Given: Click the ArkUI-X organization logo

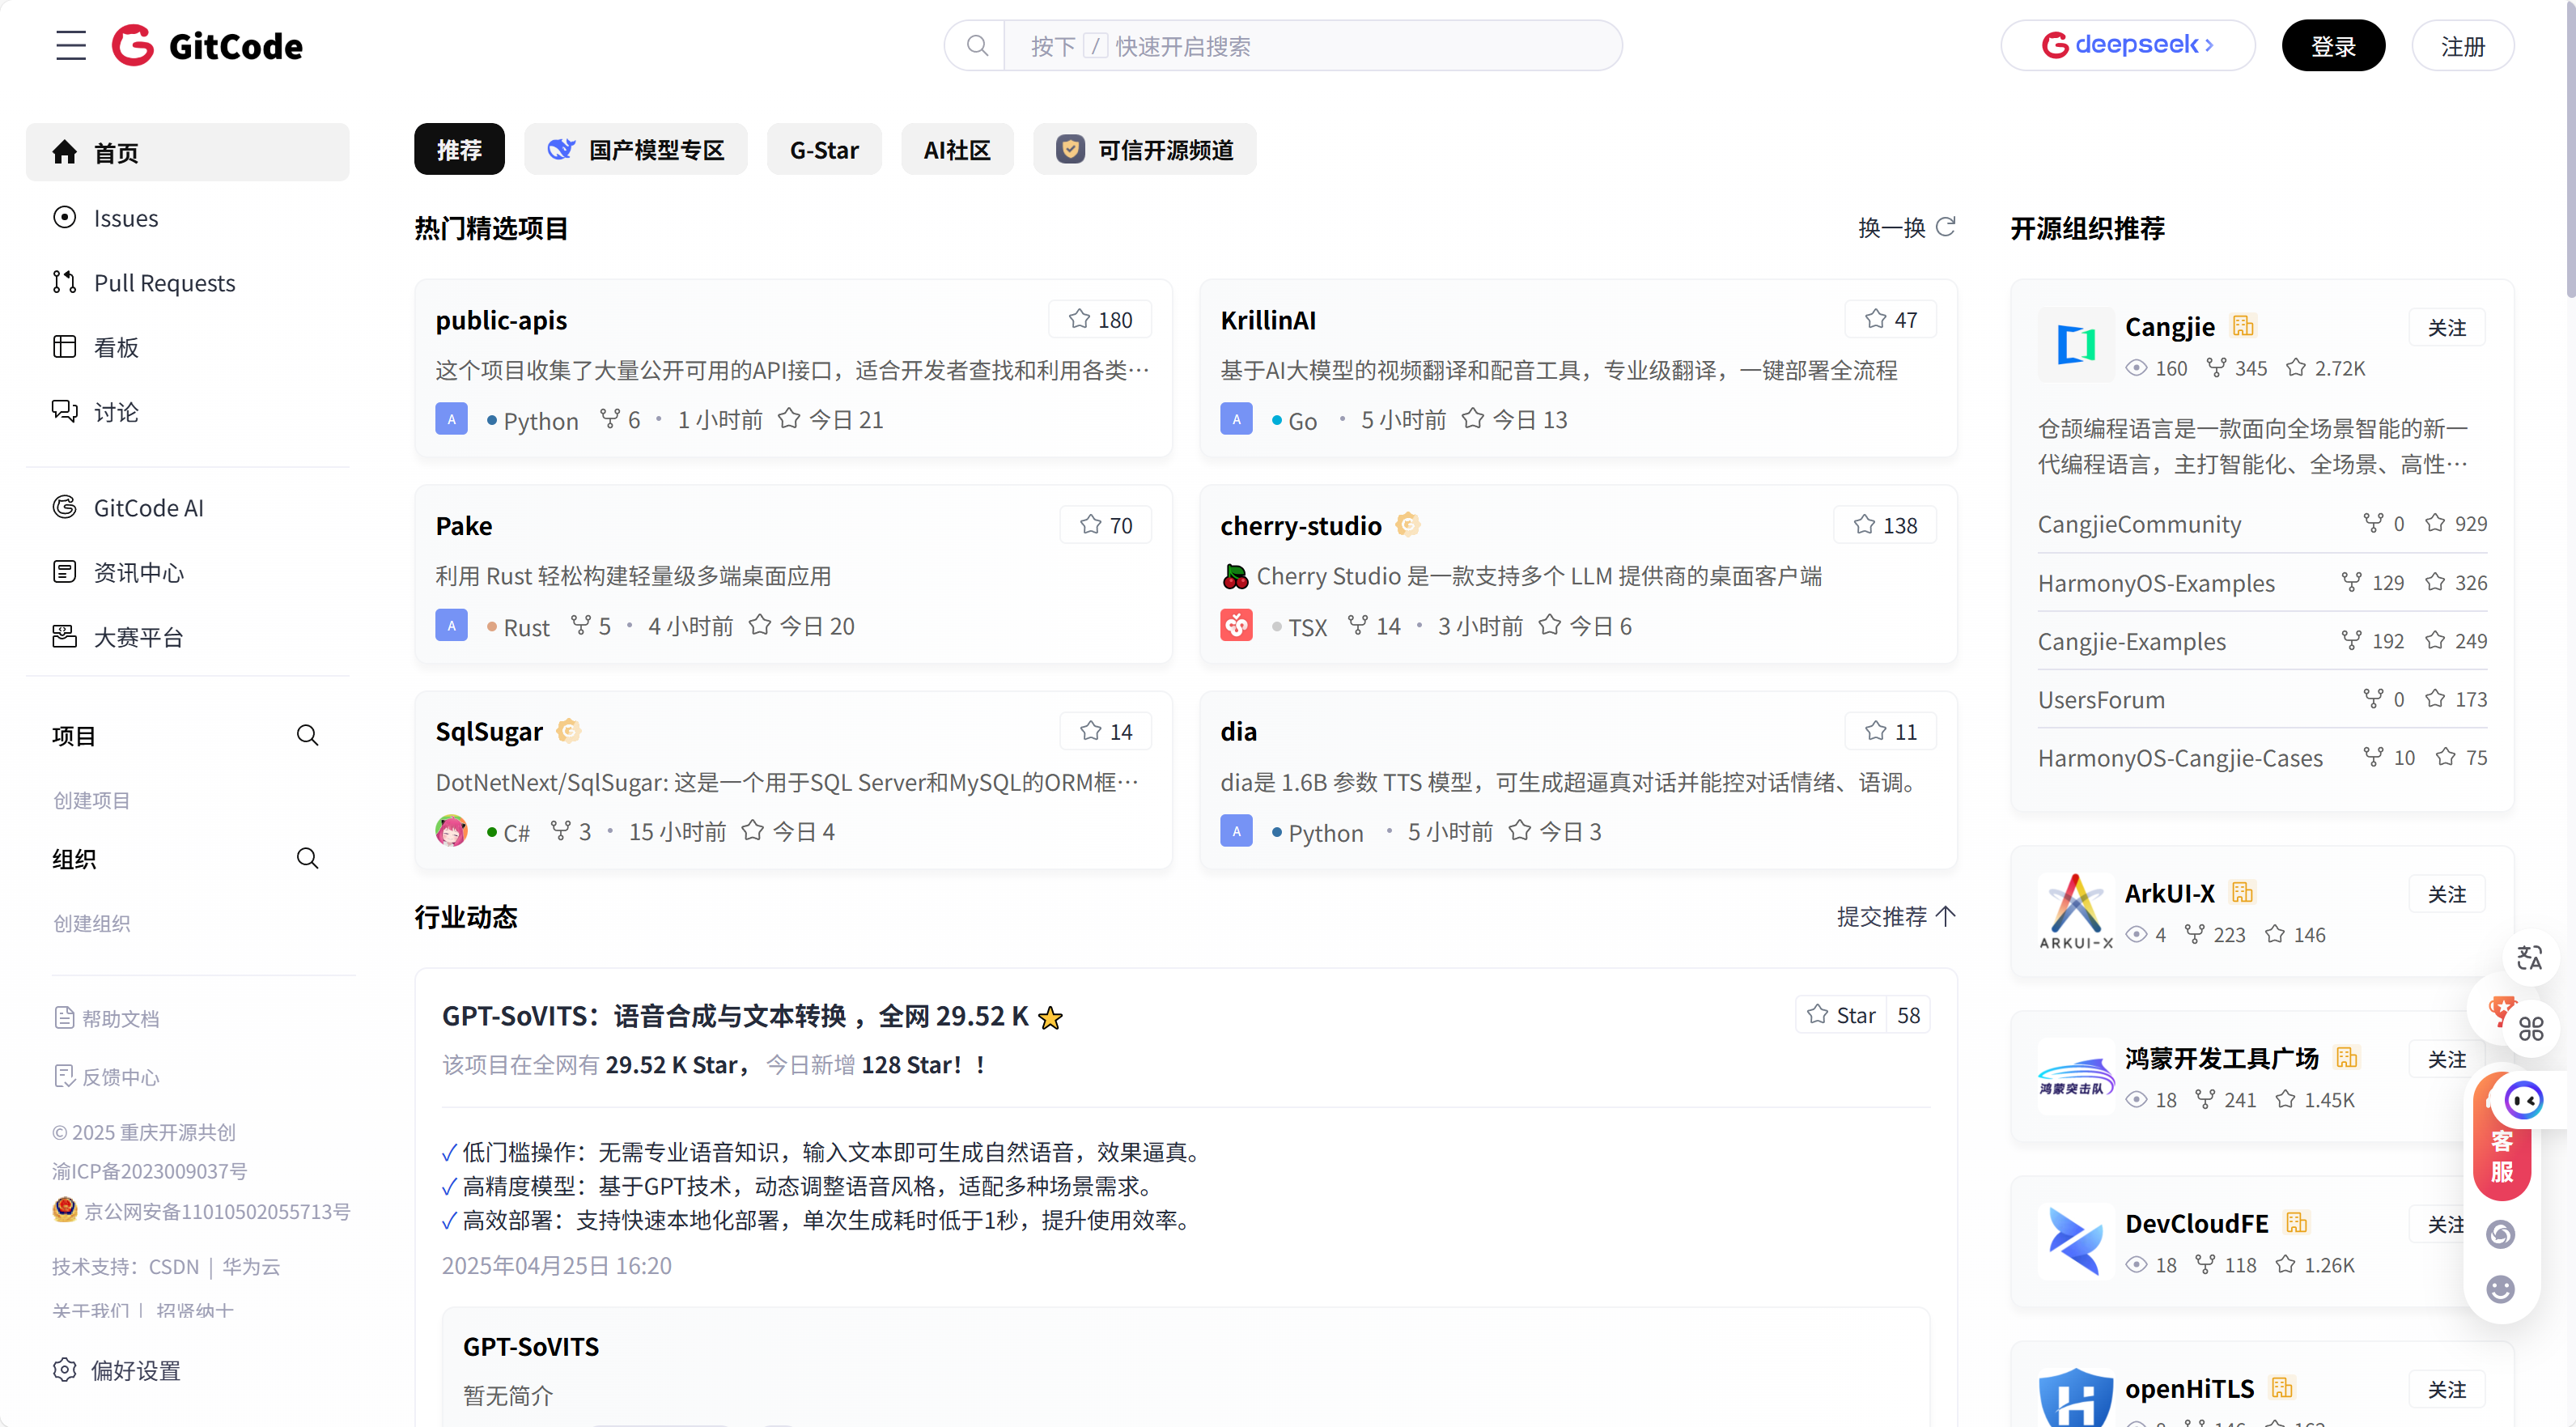Looking at the screenshot, I should tap(2076, 911).
